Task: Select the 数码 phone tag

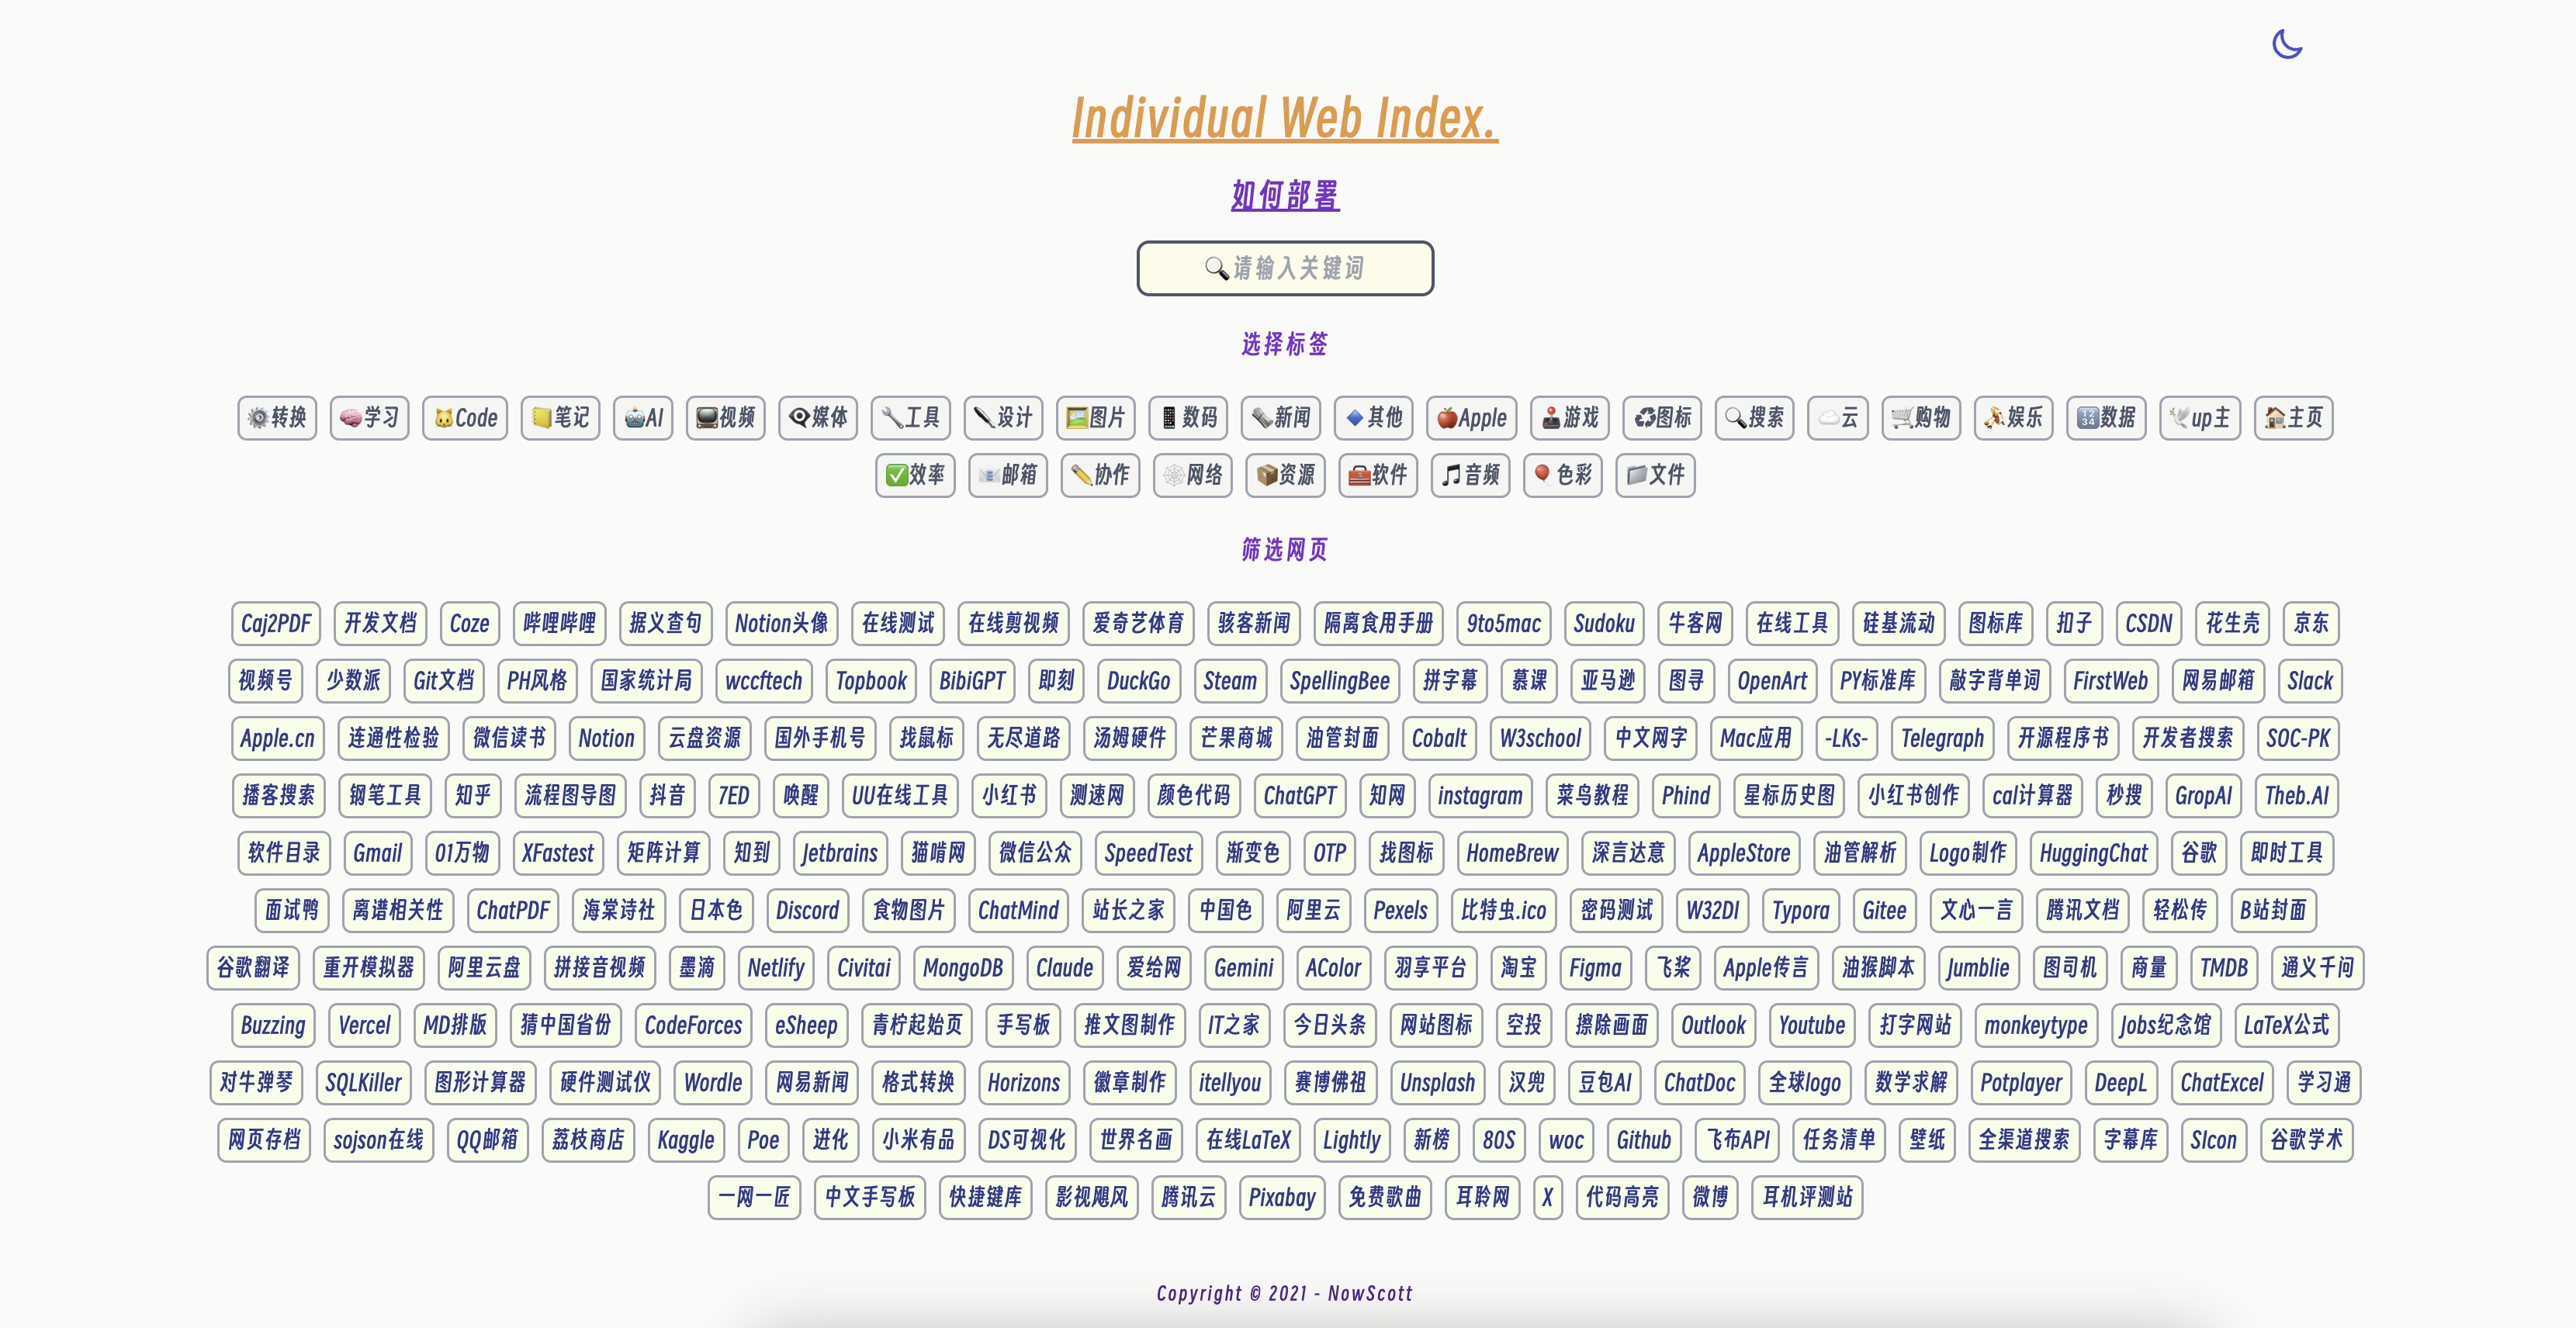Action: (x=1188, y=418)
